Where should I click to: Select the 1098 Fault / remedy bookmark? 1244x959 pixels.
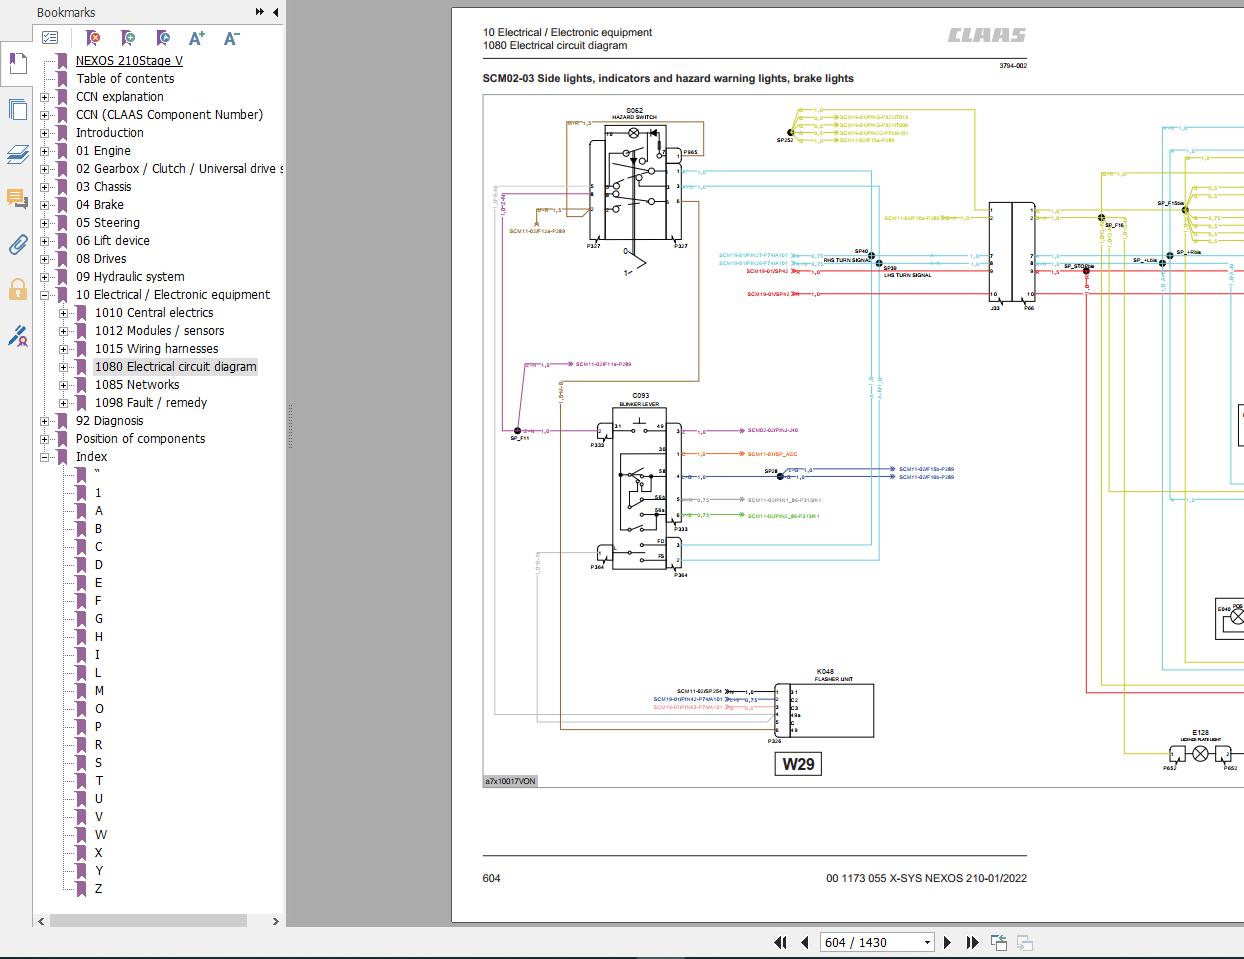click(150, 403)
